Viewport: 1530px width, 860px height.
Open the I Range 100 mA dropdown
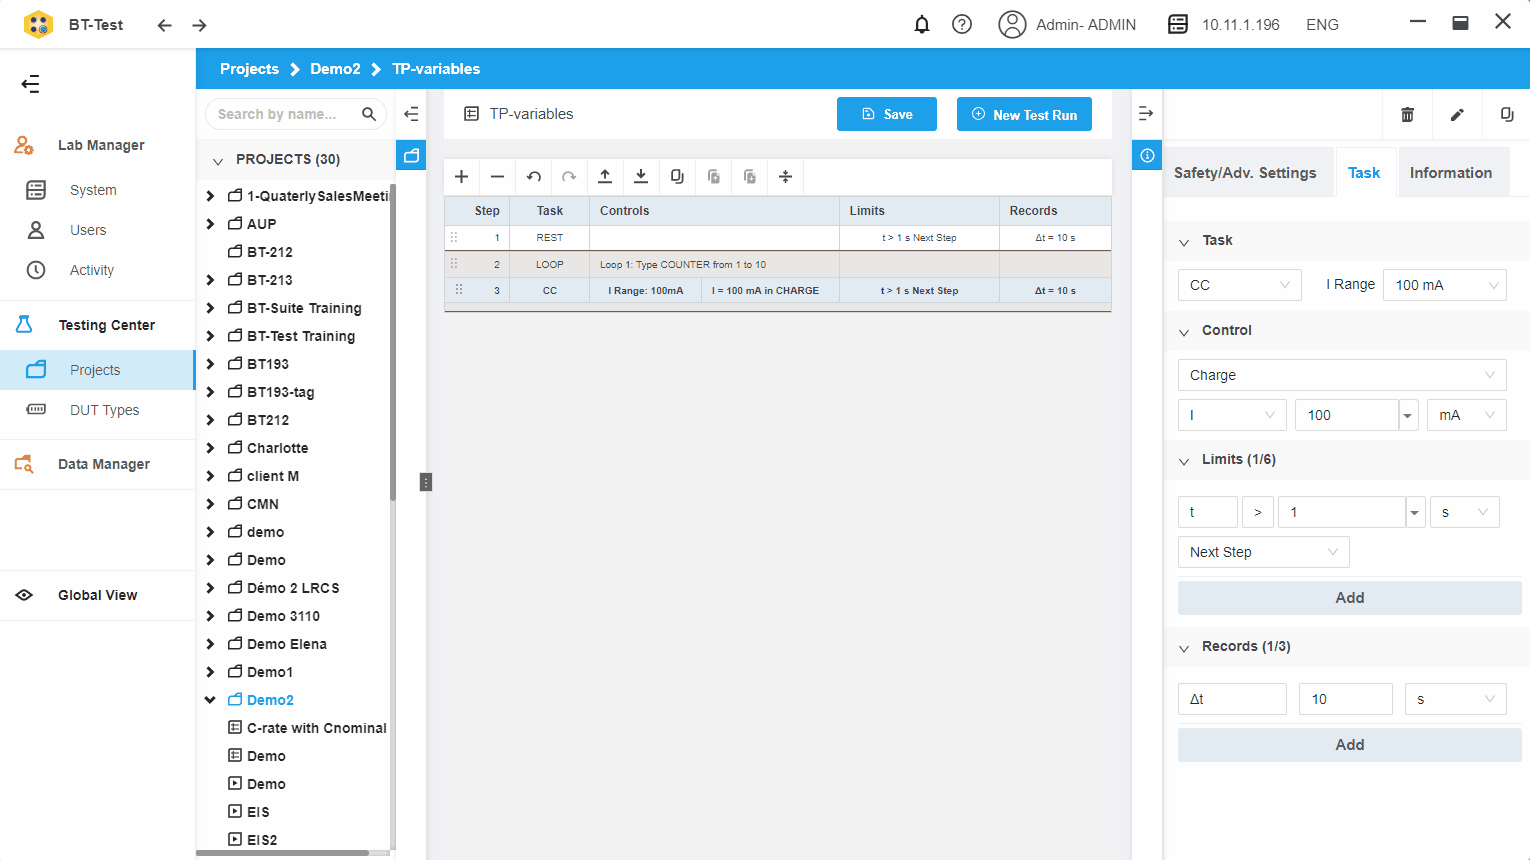(1444, 285)
